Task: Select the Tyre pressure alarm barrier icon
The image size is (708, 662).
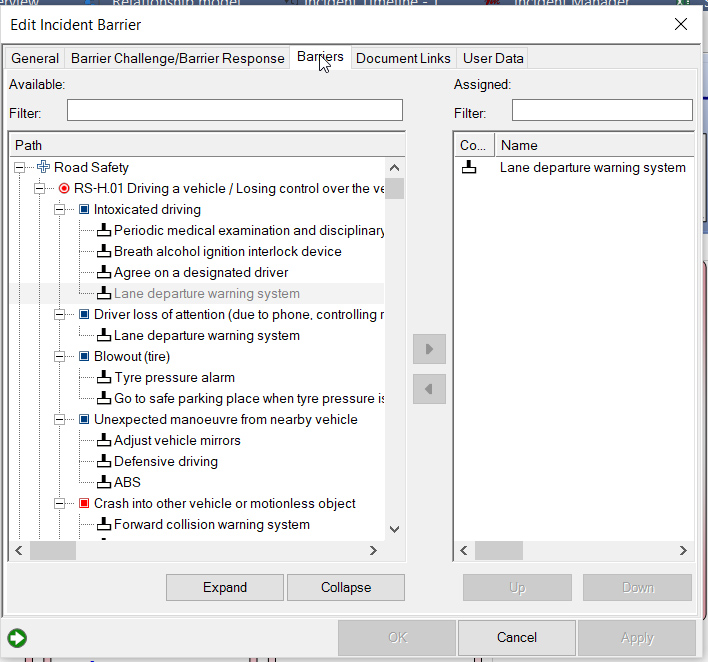Action: [105, 378]
